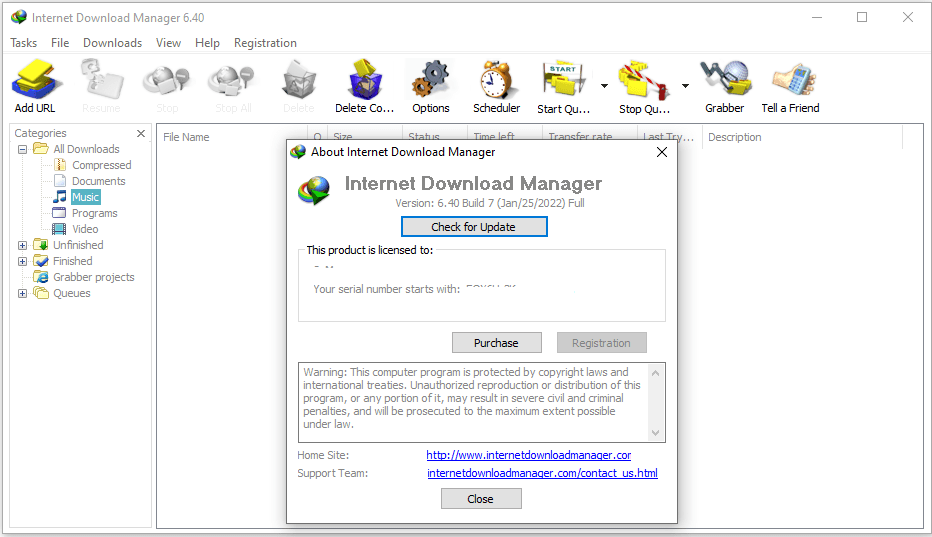
Task: Open the Start Queue dropdown arrow
Action: tap(604, 86)
